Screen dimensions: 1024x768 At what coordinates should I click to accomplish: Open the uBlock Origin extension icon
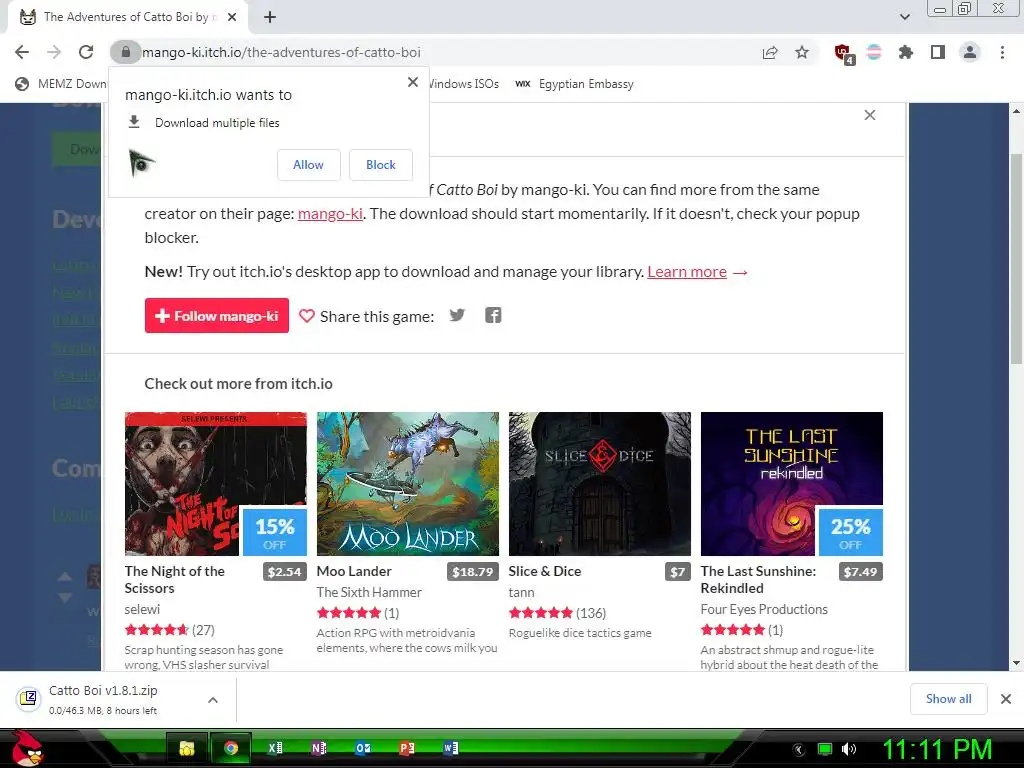click(843, 53)
